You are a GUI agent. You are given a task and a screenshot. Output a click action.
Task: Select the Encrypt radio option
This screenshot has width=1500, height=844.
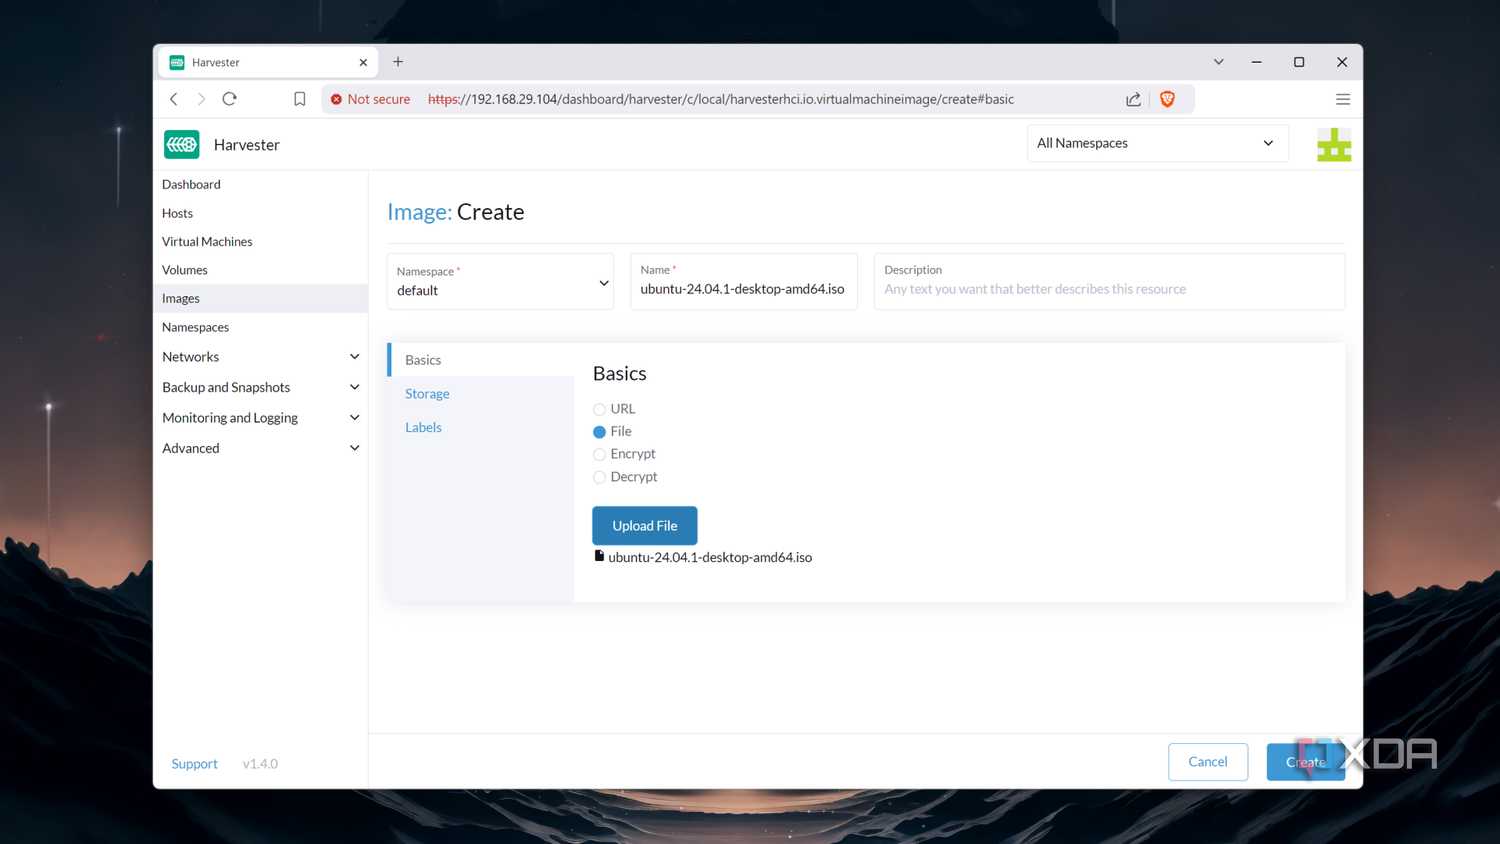click(x=599, y=454)
